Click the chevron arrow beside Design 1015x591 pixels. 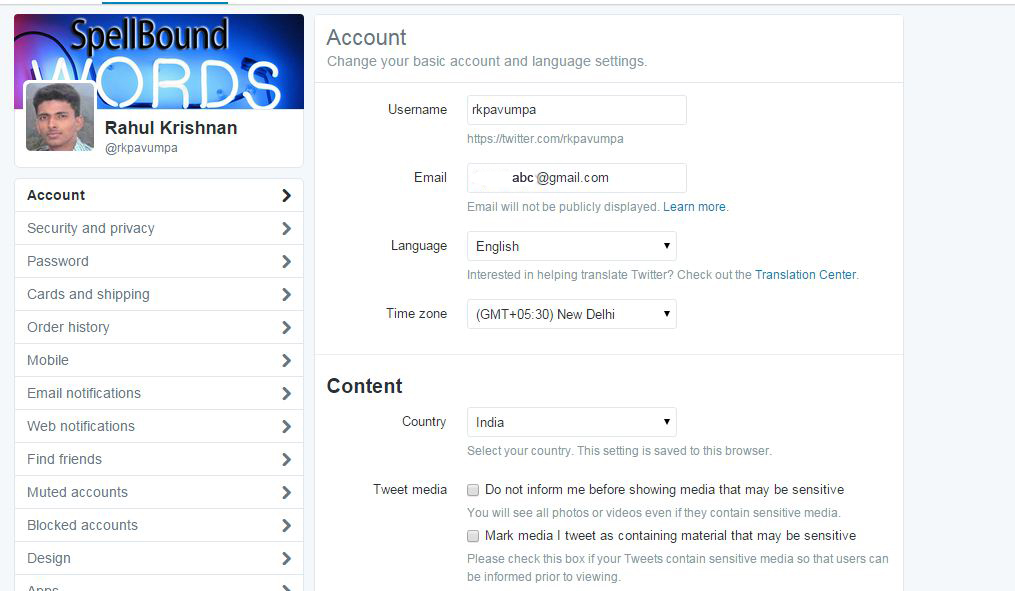coord(286,559)
